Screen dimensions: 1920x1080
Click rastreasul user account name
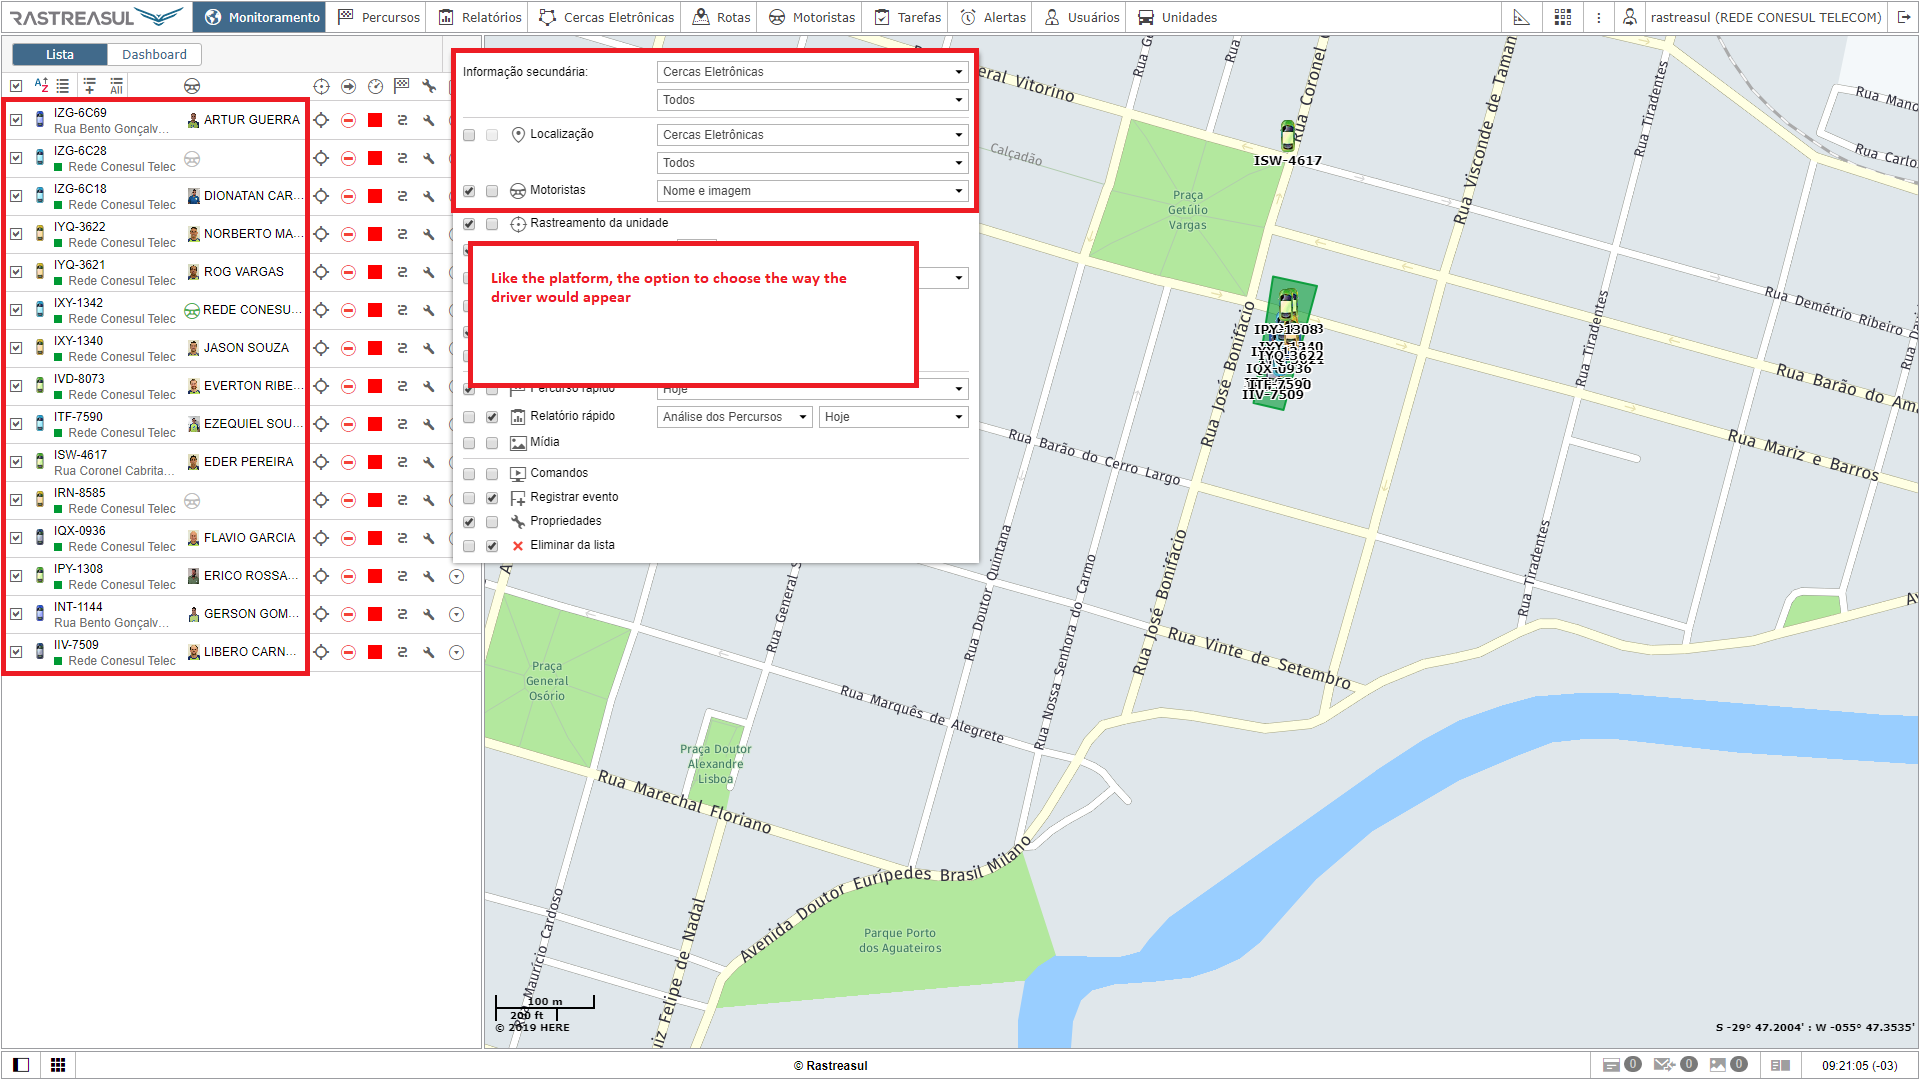pos(1765,17)
